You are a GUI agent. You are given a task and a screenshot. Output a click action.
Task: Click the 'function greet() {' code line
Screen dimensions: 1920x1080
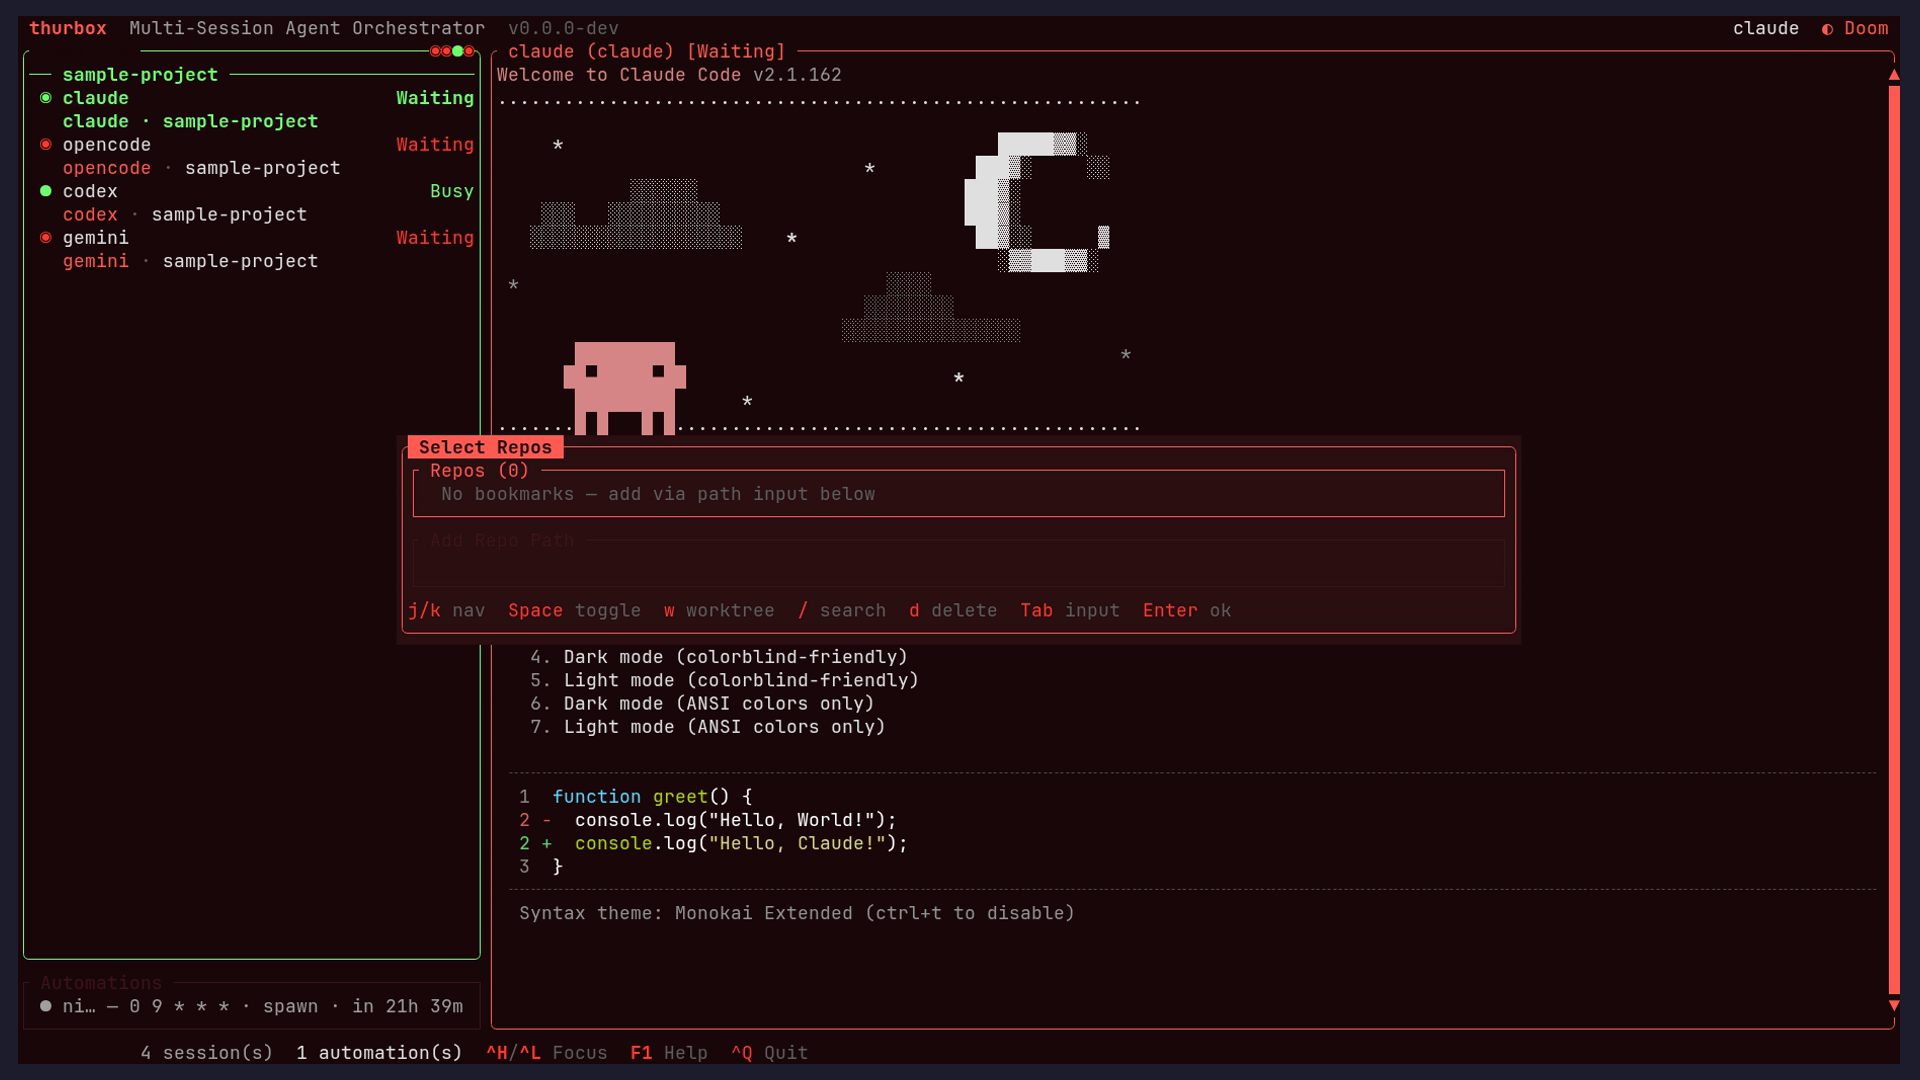point(636,797)
